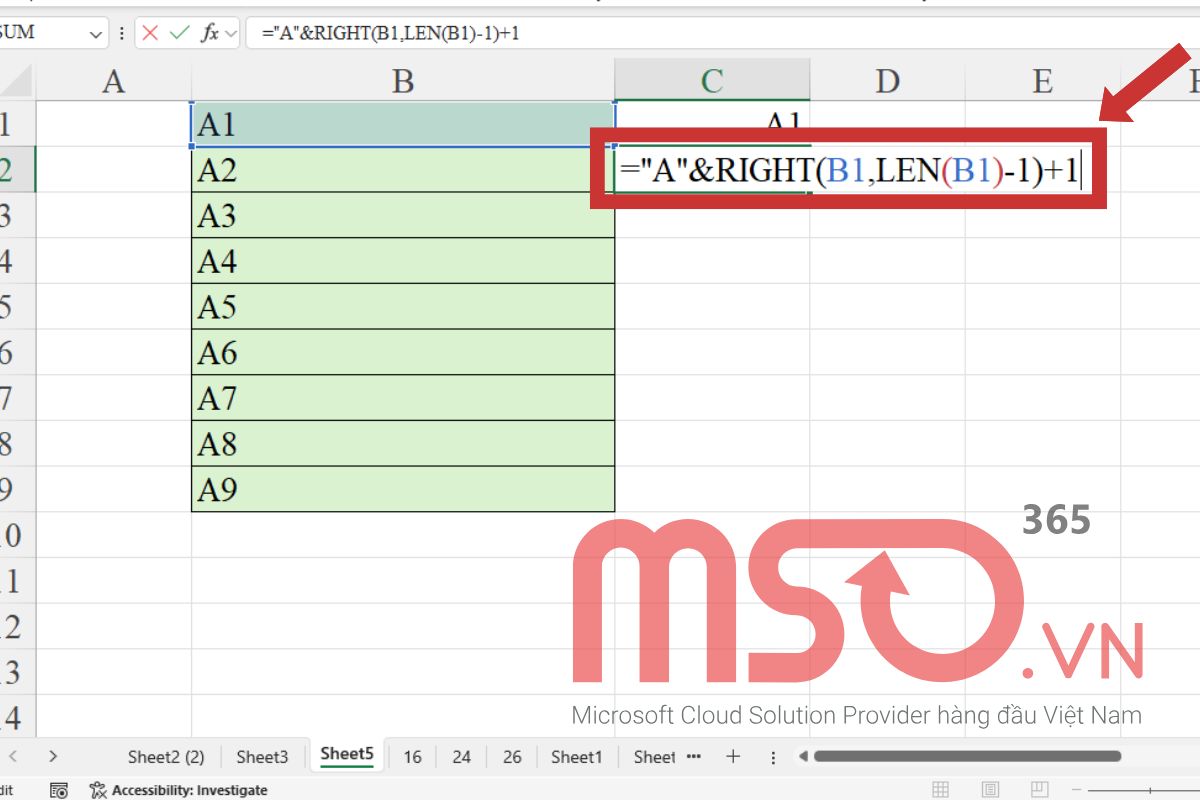Open the macro recording icon in the status bar
1200x800 pixels.
pos(59,790)
